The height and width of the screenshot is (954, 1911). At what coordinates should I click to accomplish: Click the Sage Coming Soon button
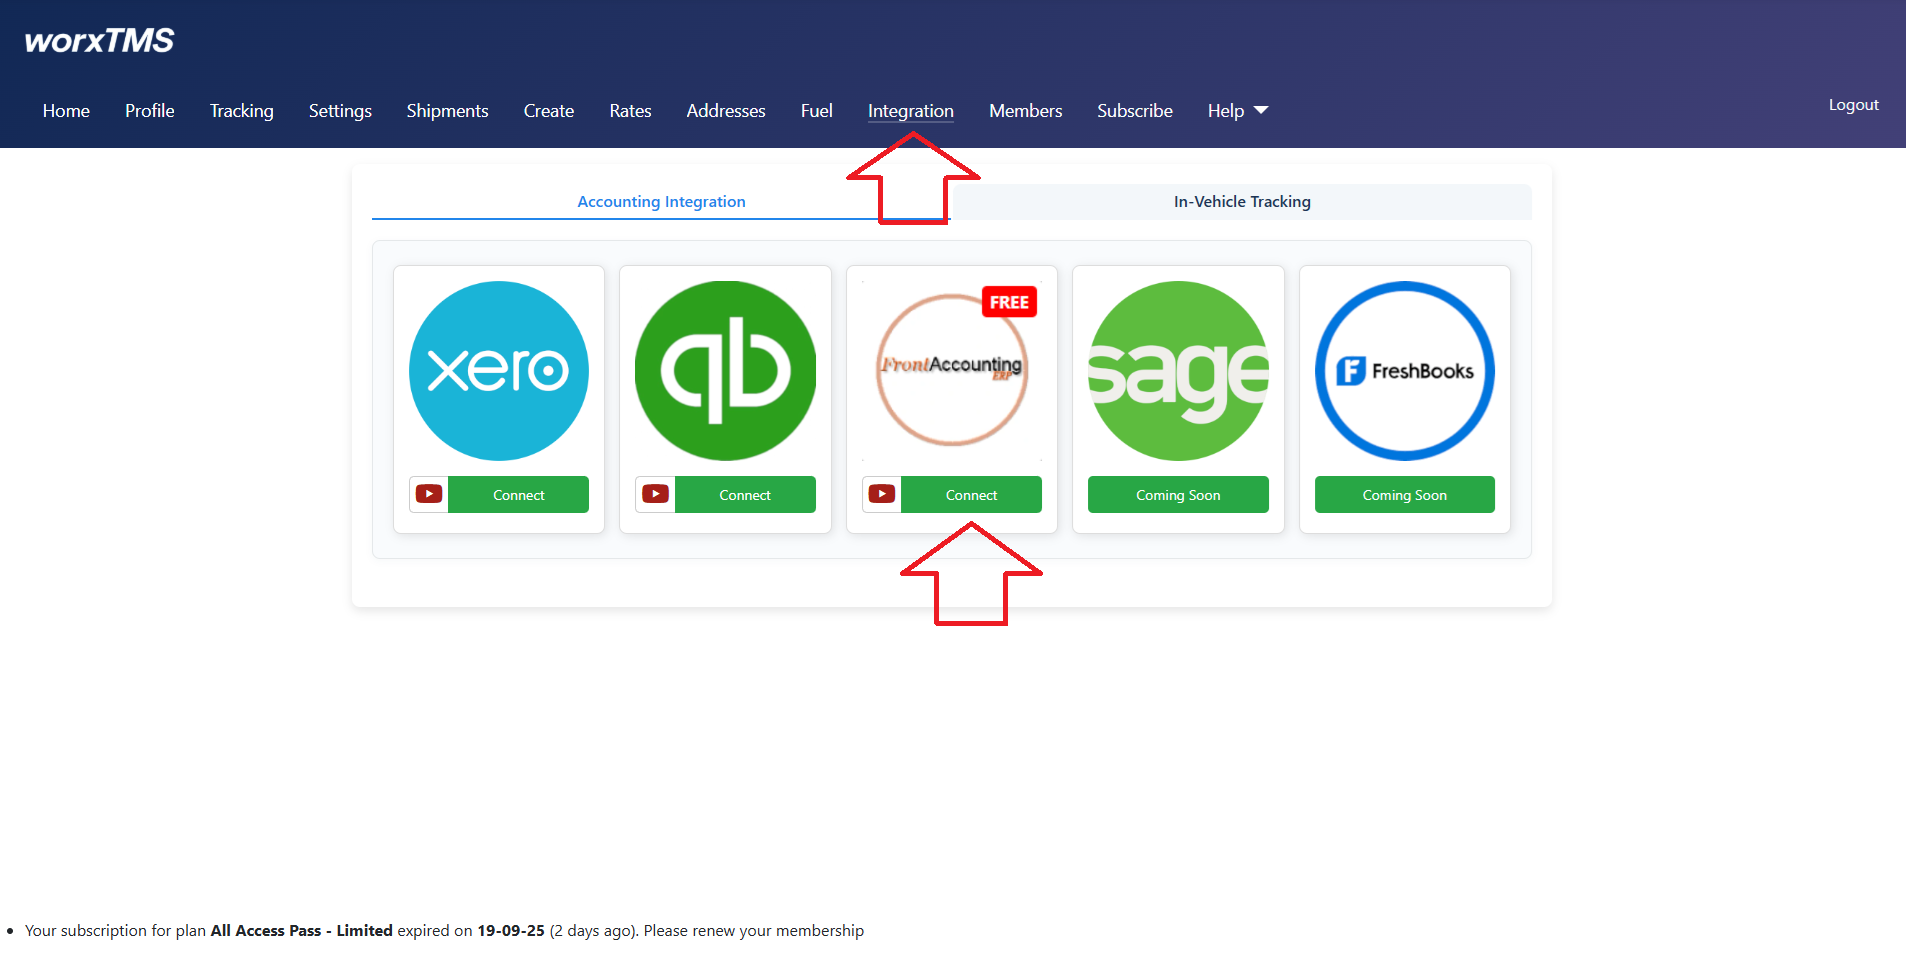click(x=1178, y=495)
